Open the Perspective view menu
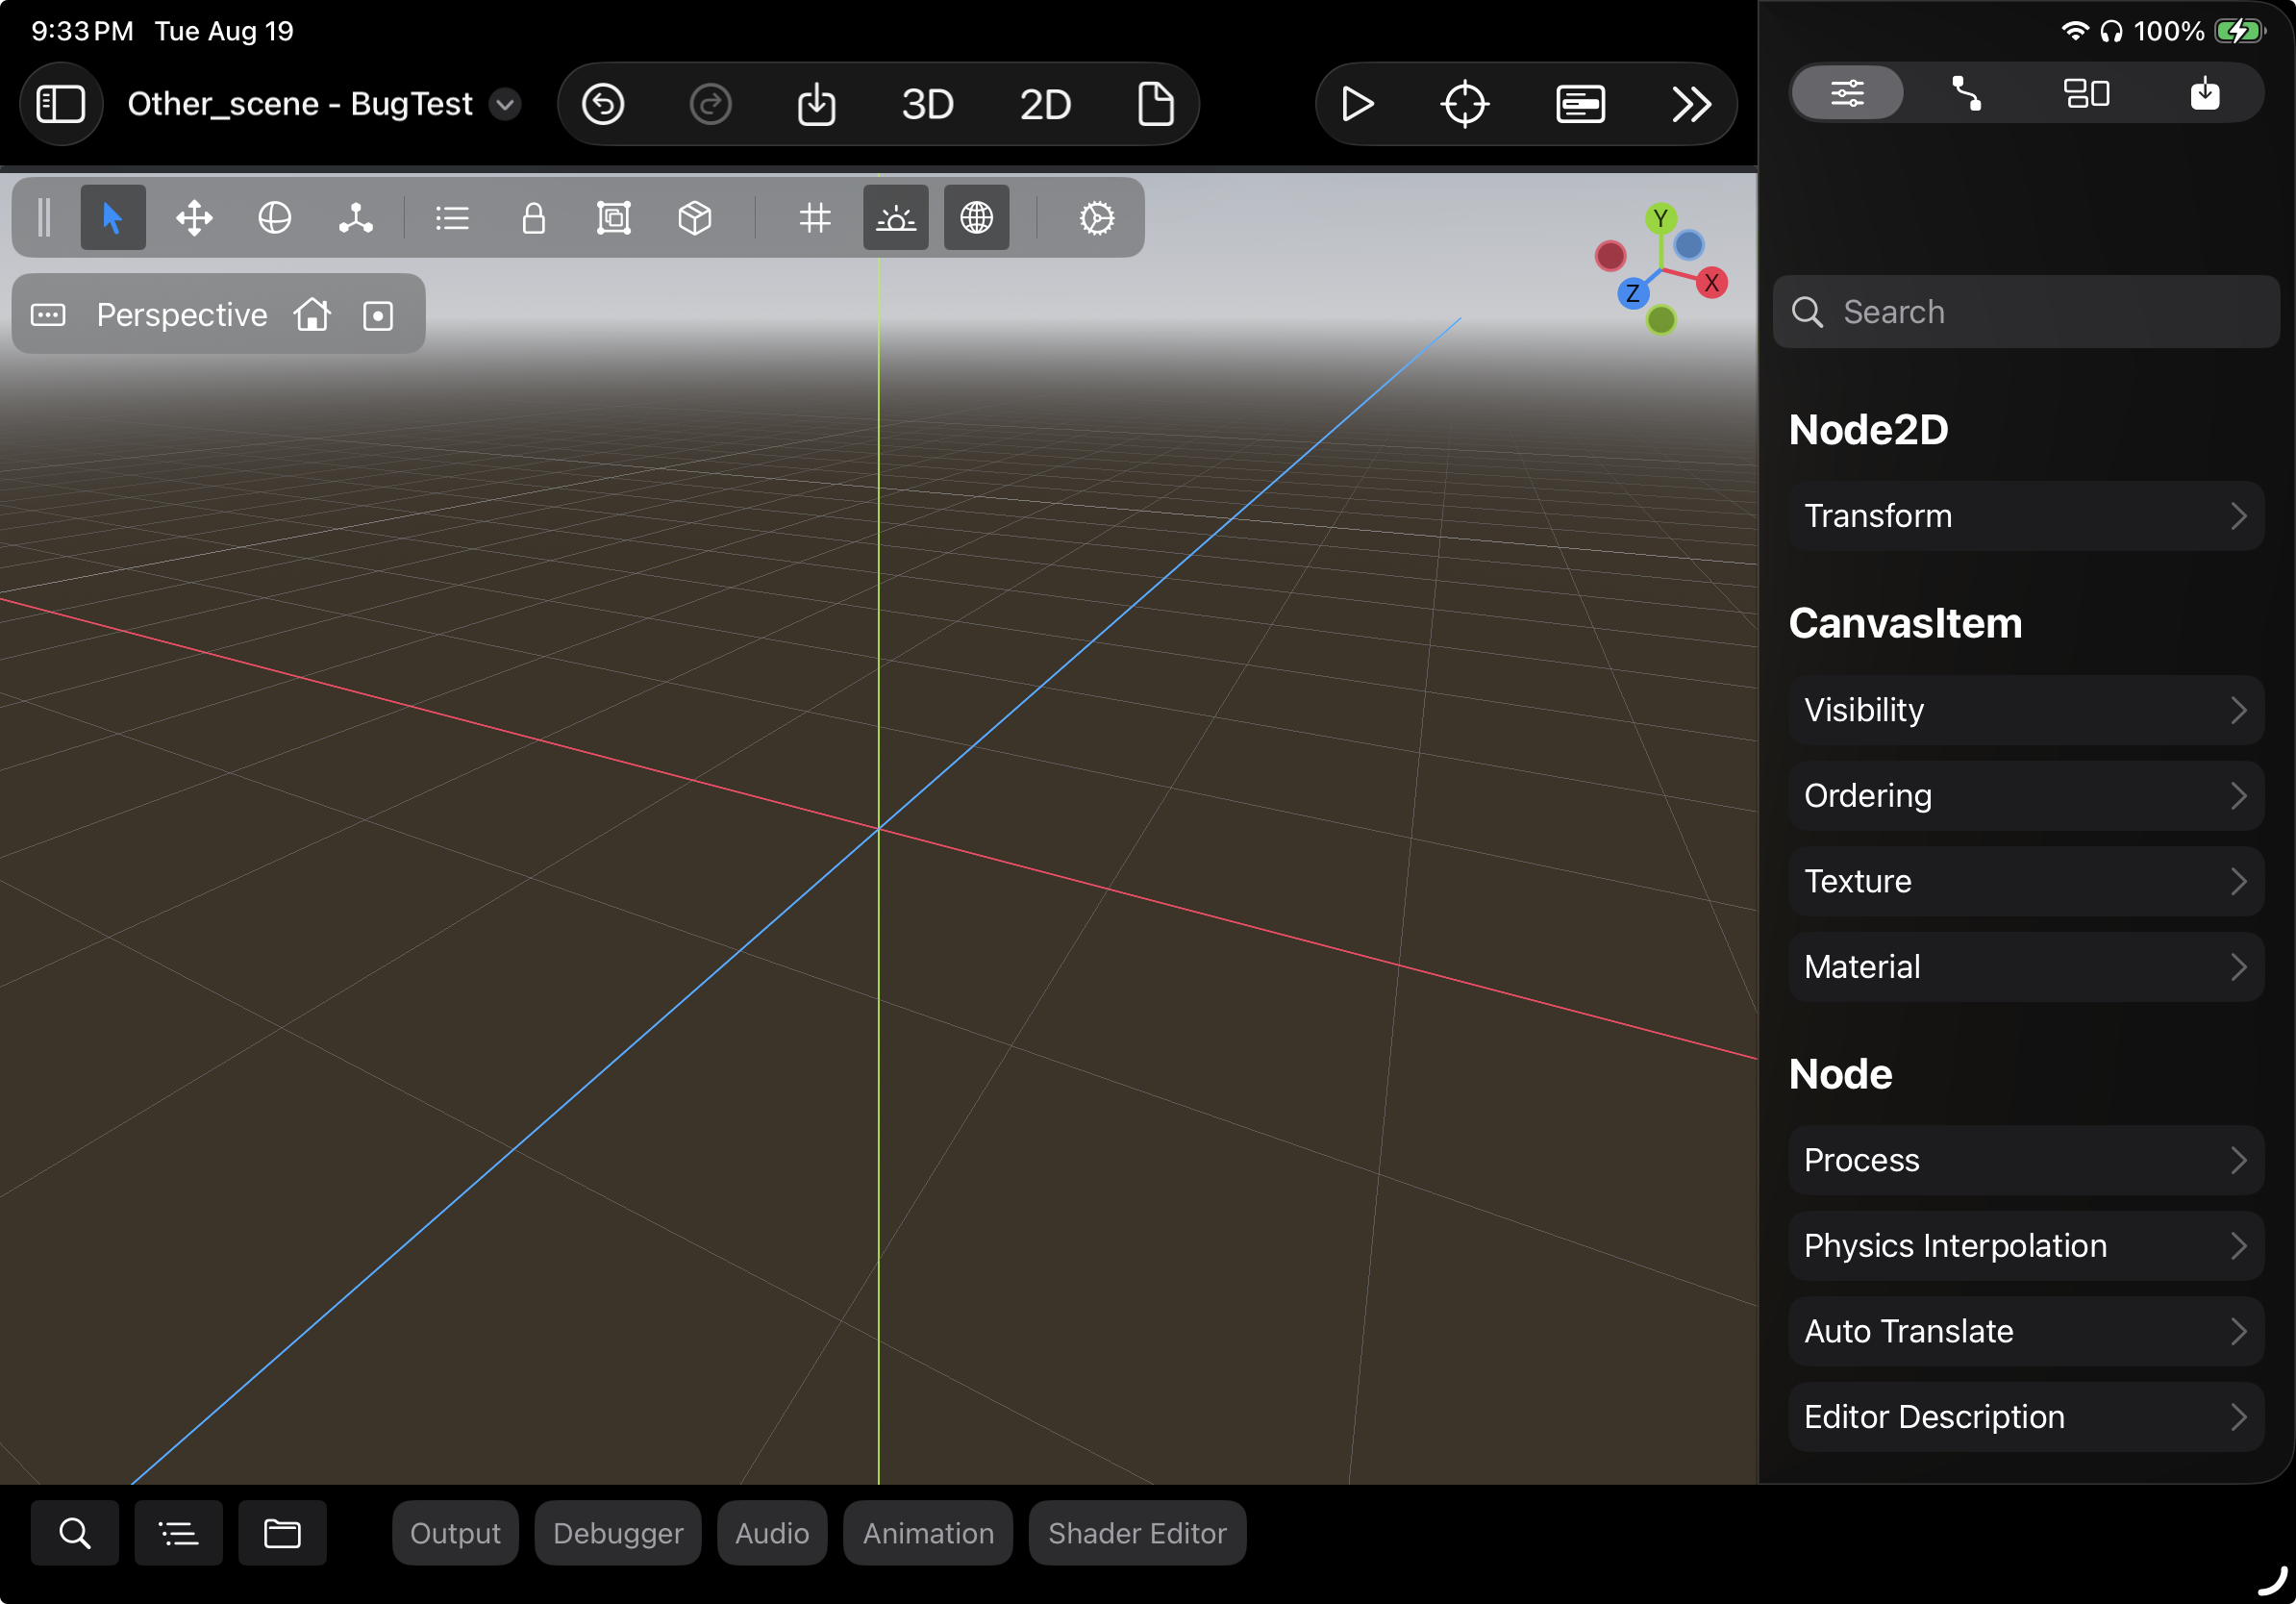 [x=182, y=315]
